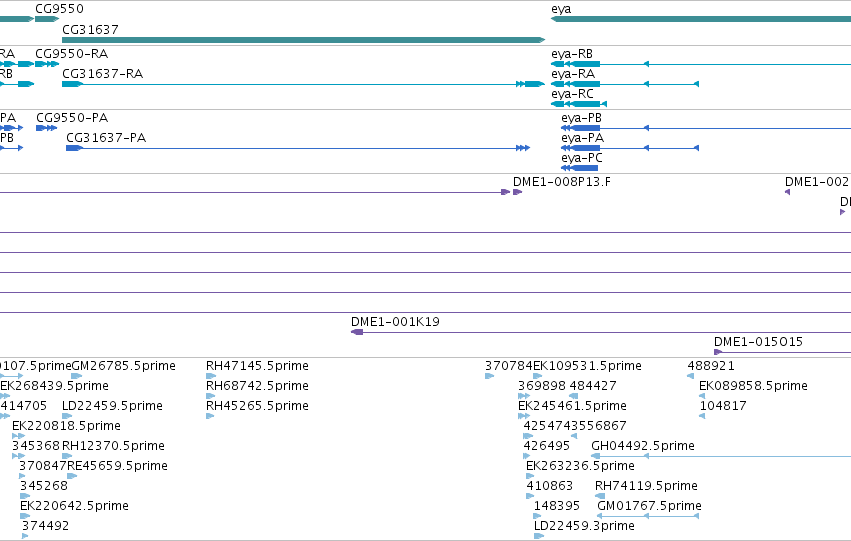The image size is (851, 541).
Task: Open the GM01767.5prime EST label
Action: pos(649,506)
